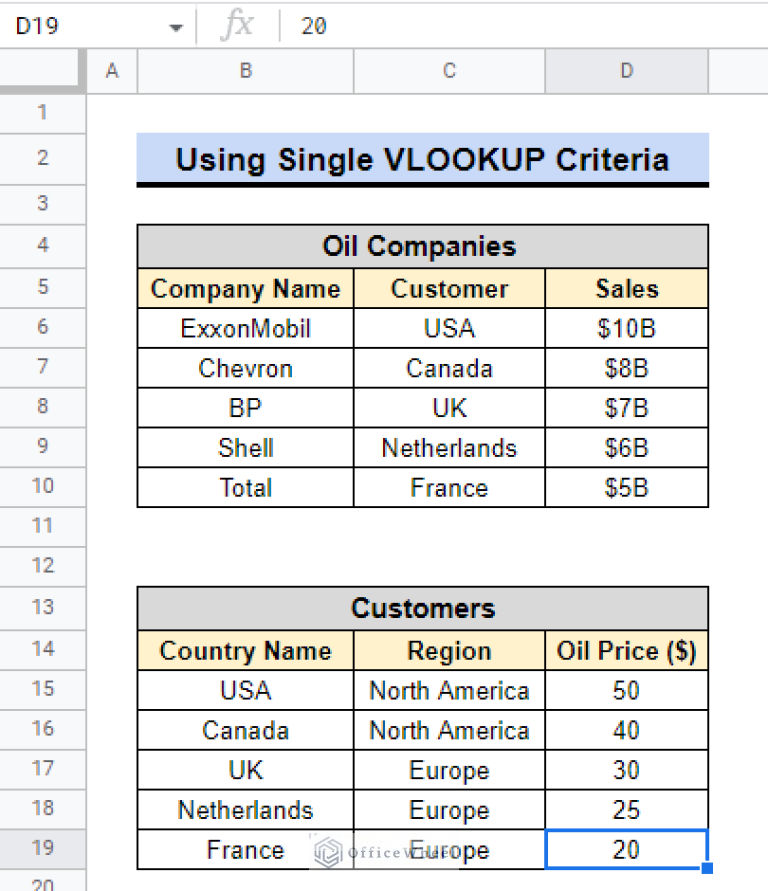Select the Total cell in the first table

[x=244, y=488]
